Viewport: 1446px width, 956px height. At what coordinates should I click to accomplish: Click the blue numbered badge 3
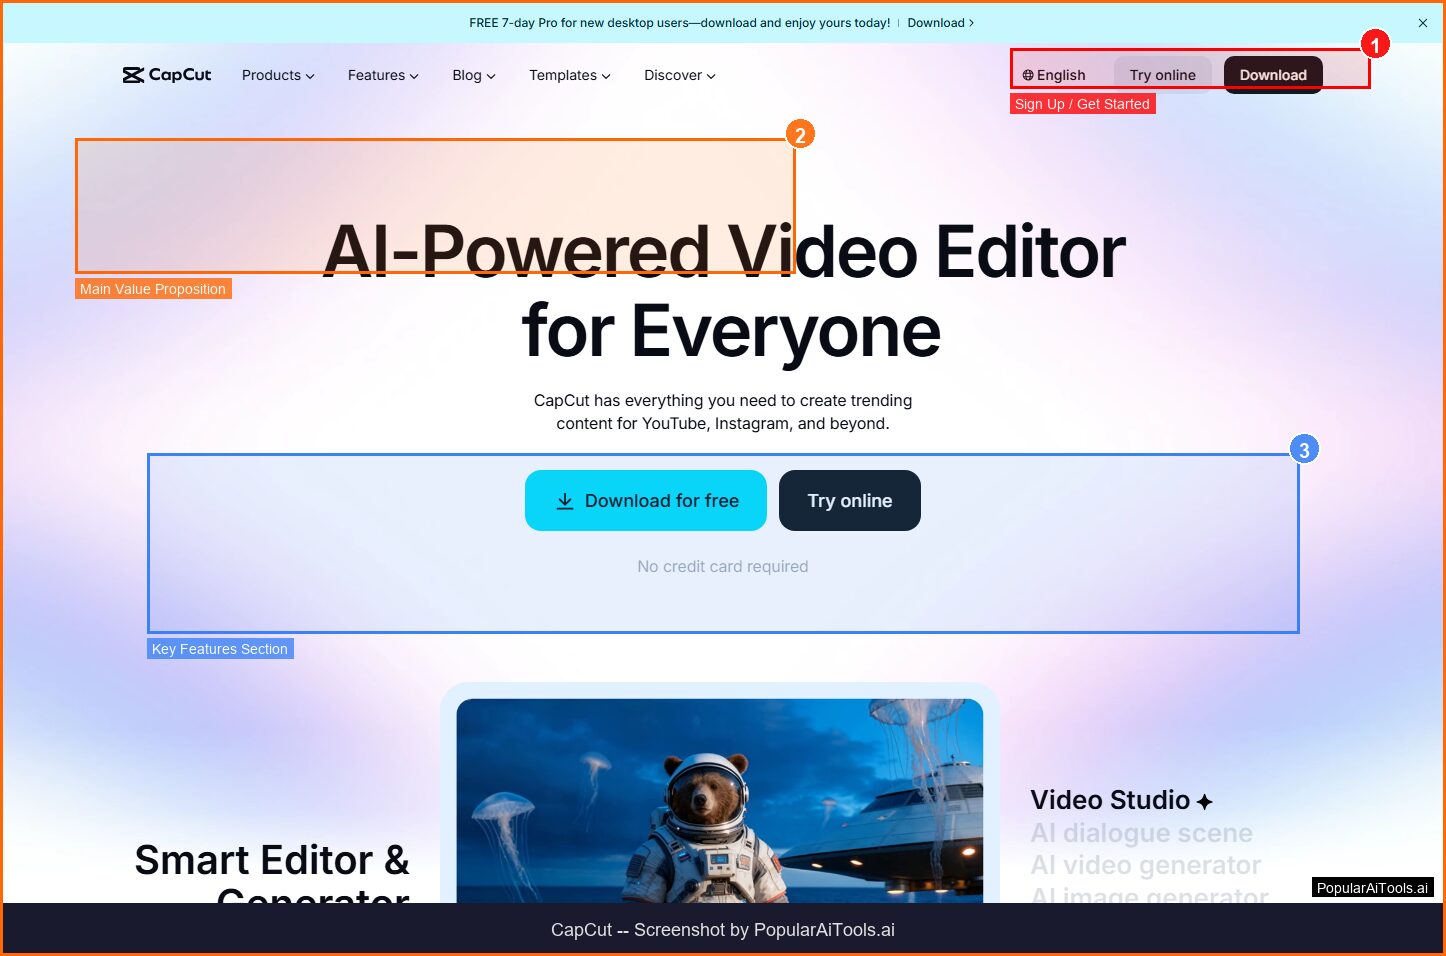point(1304,448)
